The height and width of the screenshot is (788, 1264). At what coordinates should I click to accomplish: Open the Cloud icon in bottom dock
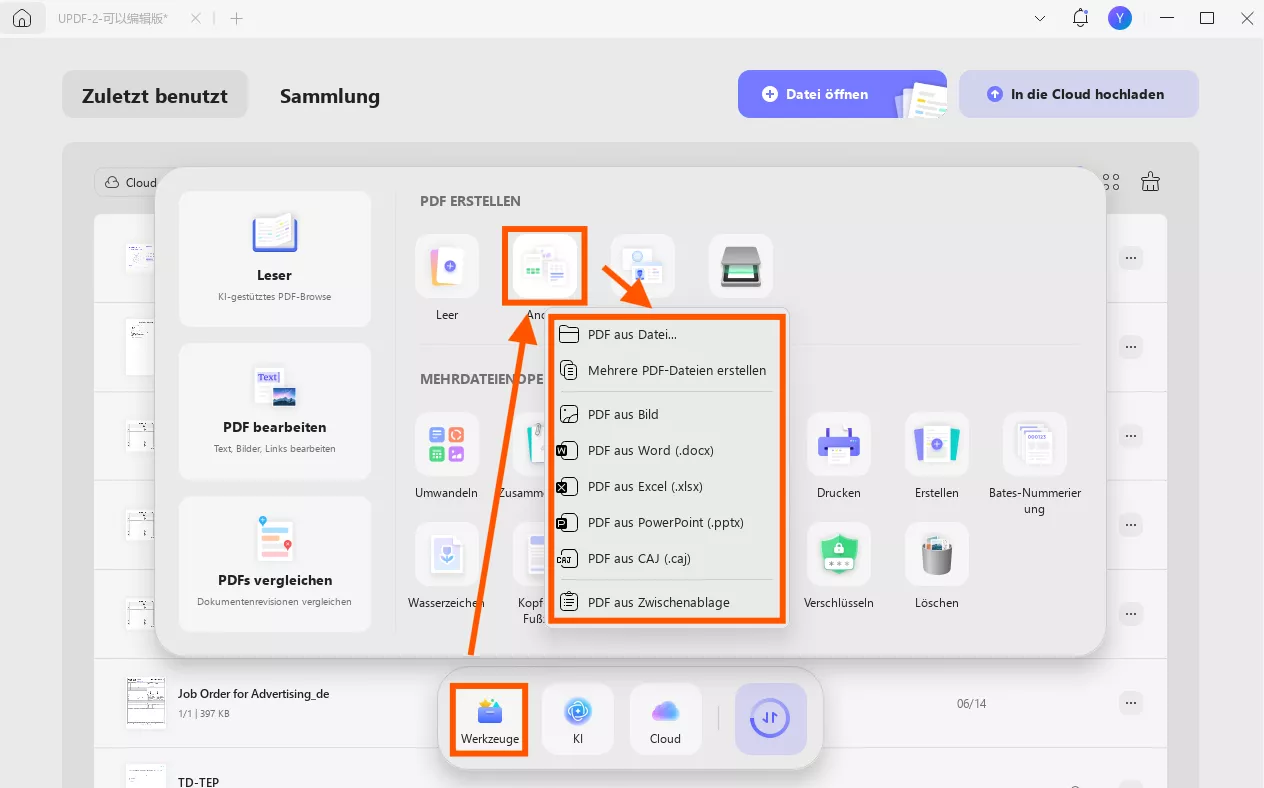(665, 719)
